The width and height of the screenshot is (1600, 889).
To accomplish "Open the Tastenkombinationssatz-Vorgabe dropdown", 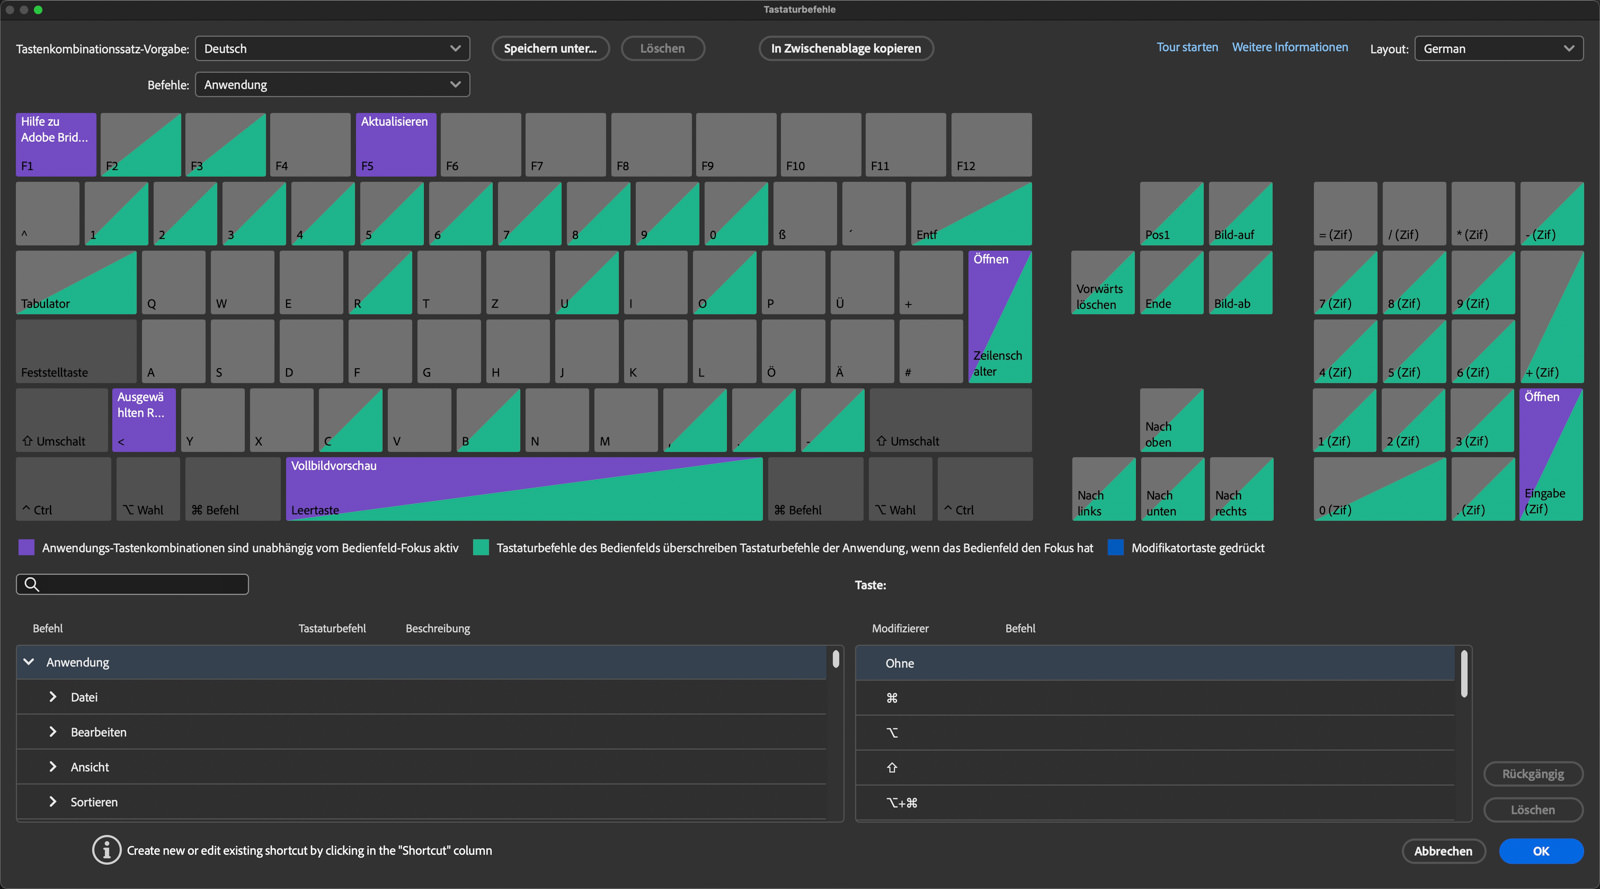I will 332,49.
